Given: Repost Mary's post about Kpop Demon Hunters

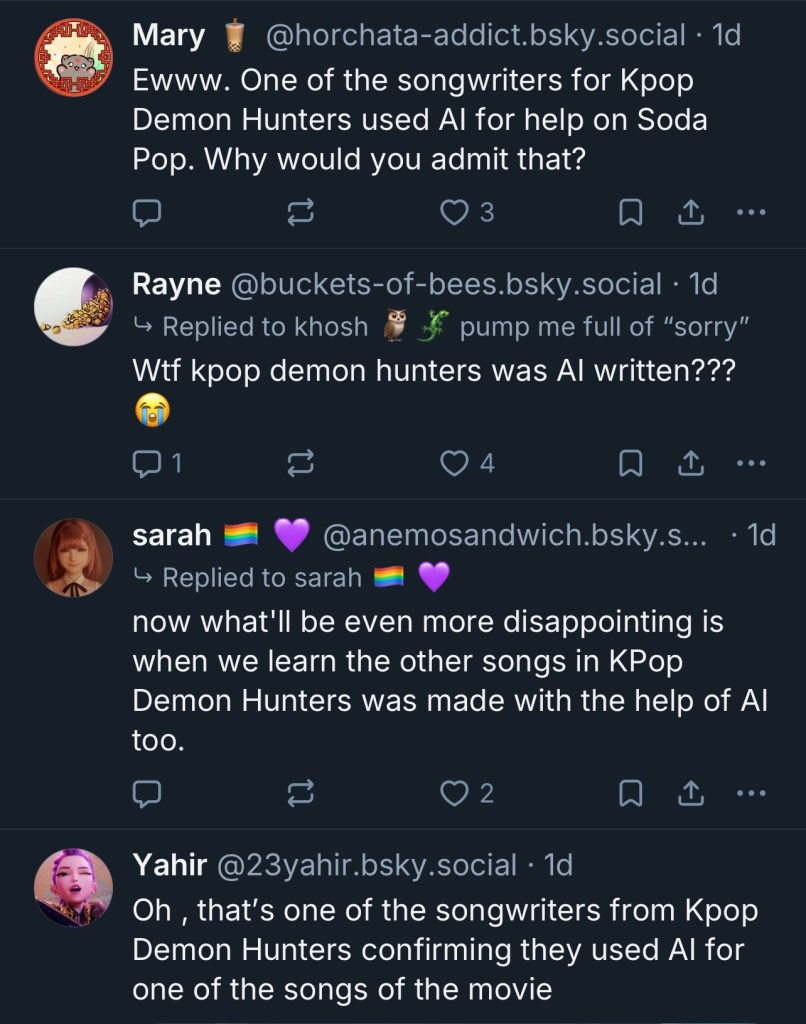Looking at the screenshot, I should [301, 212].
